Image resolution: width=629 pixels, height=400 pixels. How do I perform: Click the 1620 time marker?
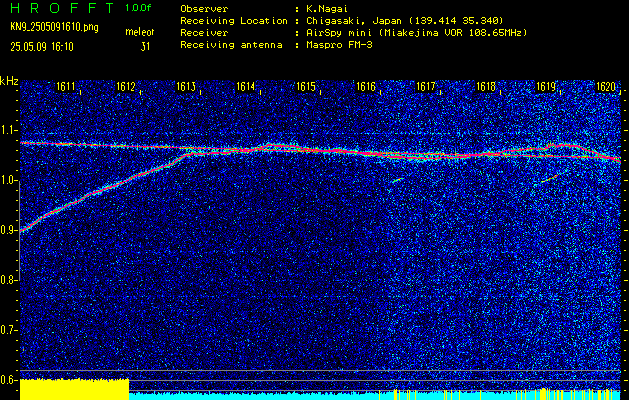click(606, 86)
